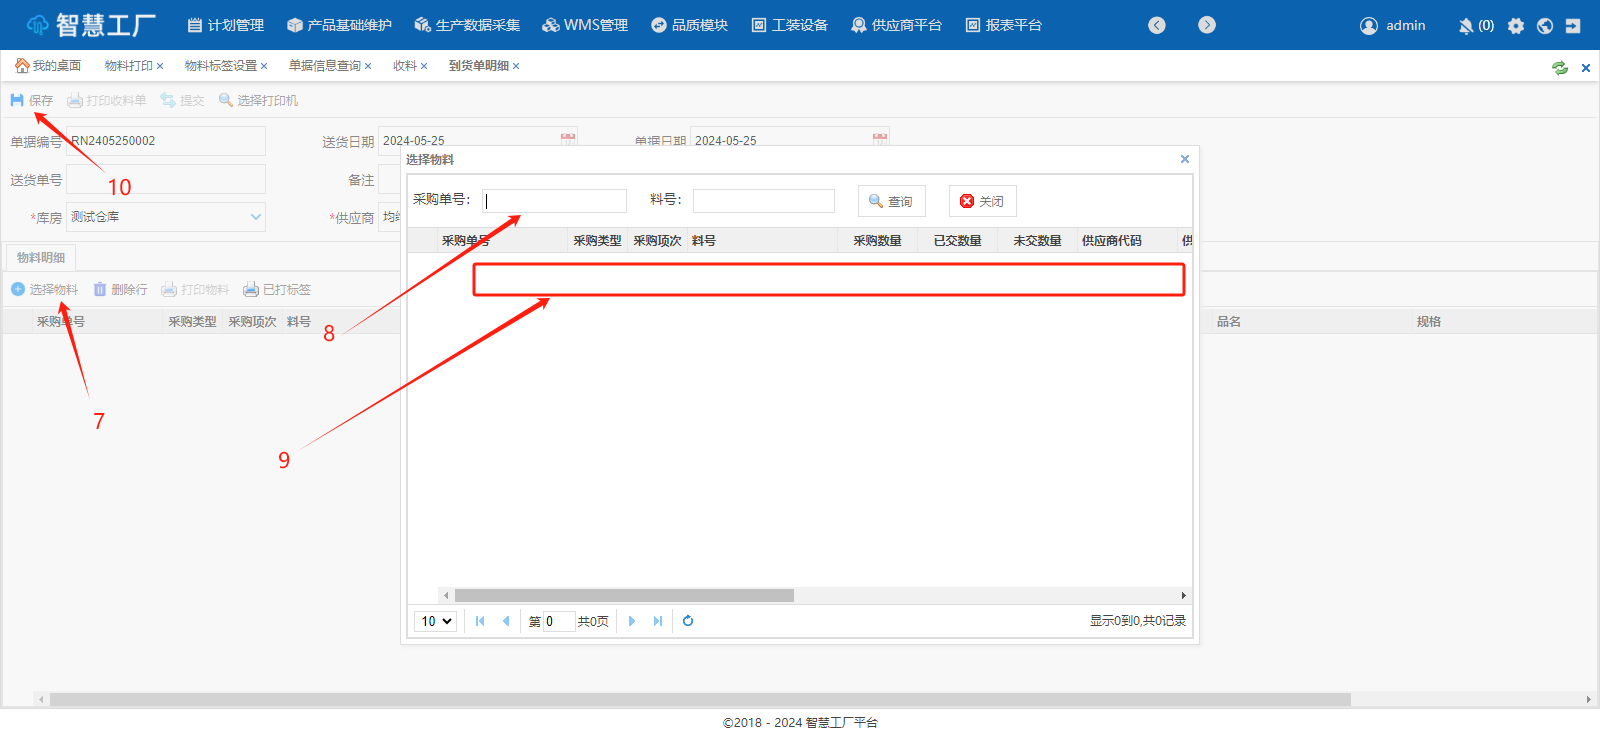Click the globe language icon

click(x=1545, y=26)
